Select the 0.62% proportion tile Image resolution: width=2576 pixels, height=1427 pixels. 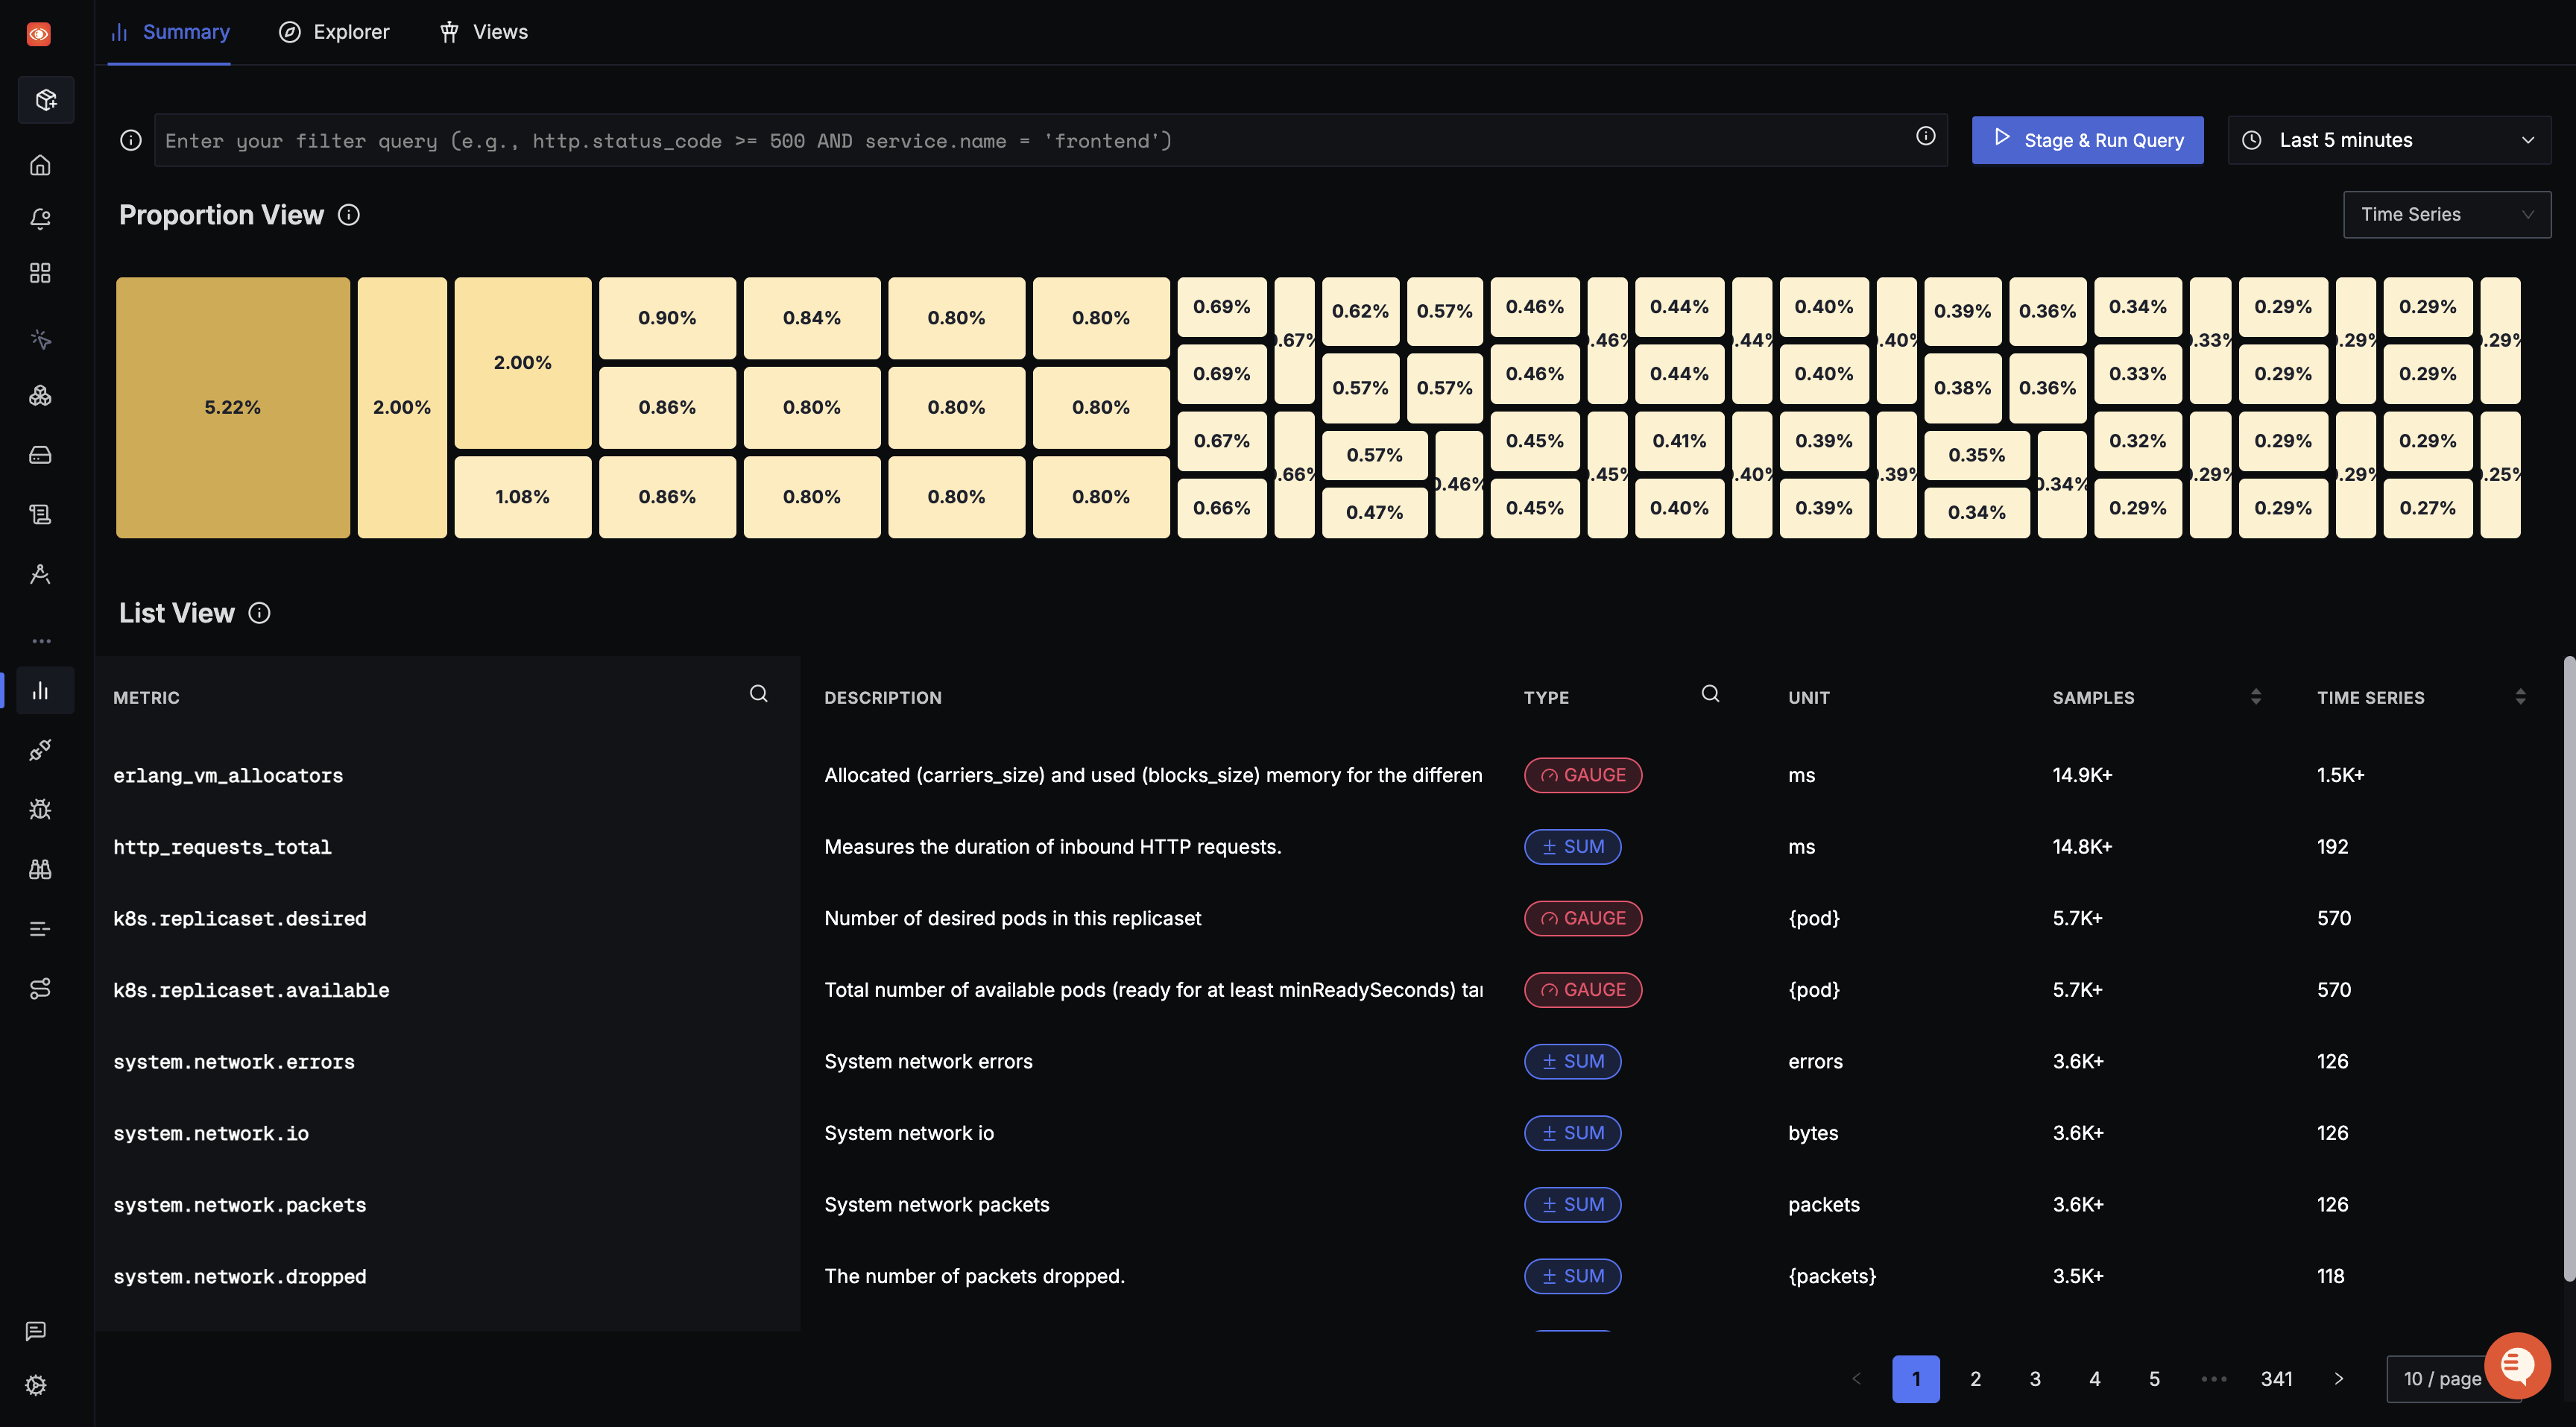1360,311
